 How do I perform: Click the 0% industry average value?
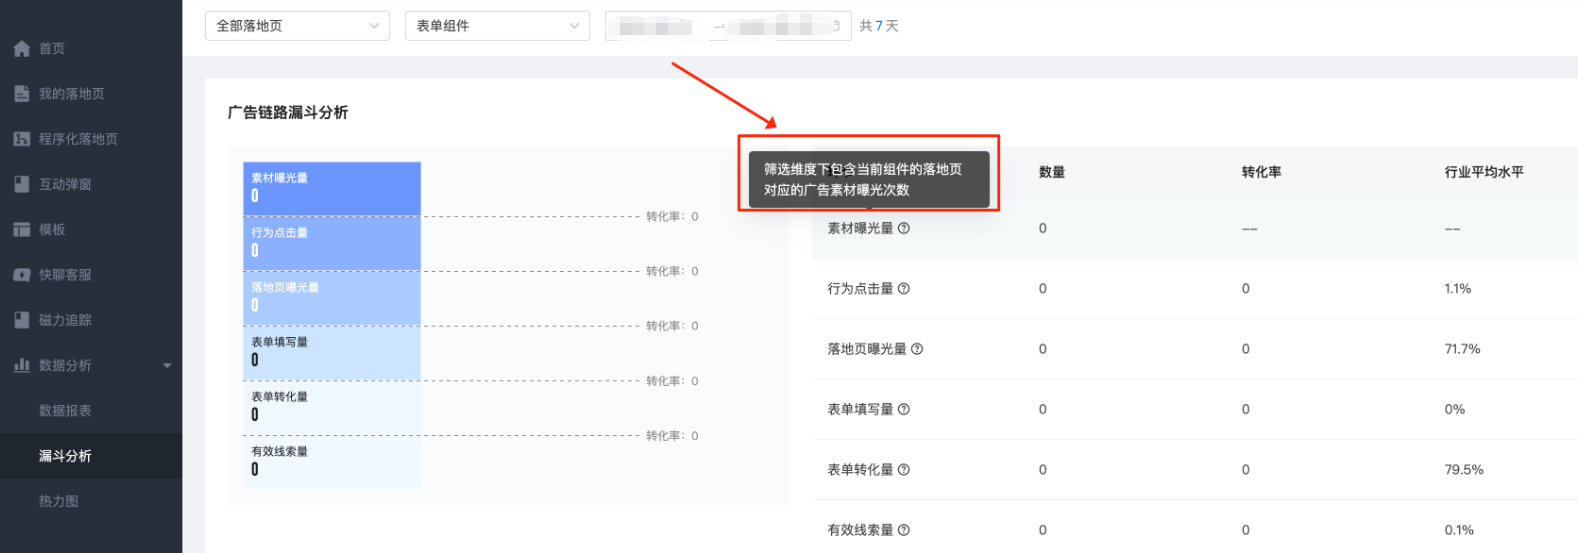coord(1455,409)
